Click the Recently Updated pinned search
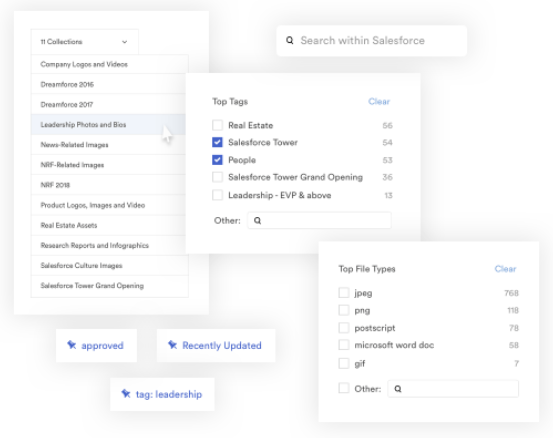The width and height of the screenshot is (553, 438). coord(216,345)
